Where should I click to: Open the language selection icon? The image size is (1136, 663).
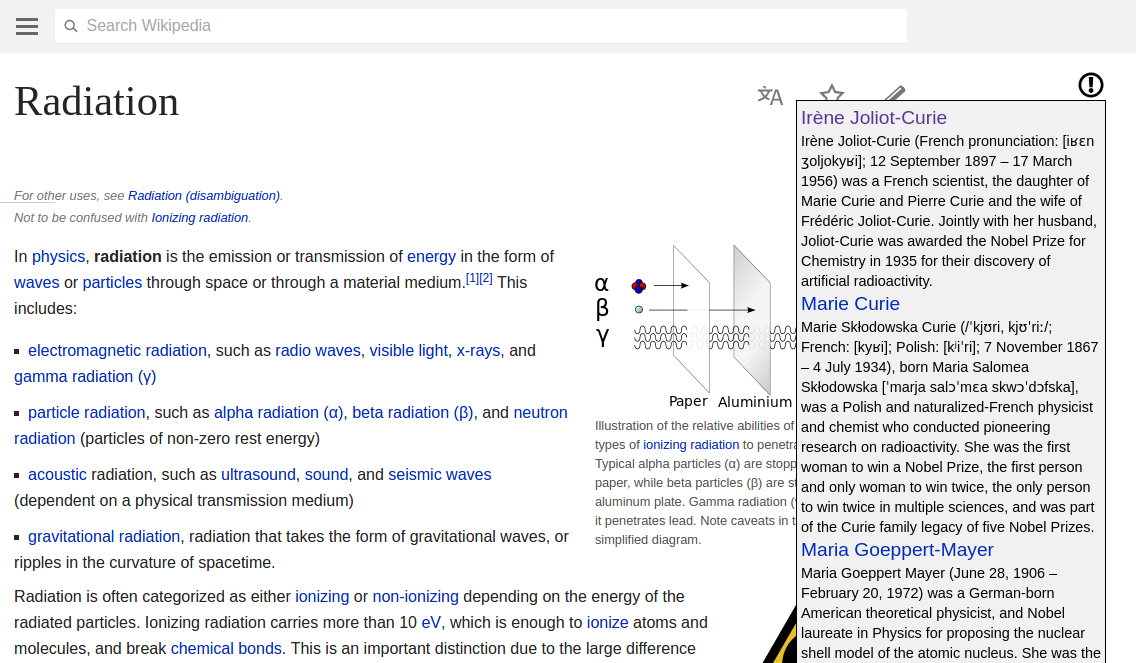[x=770, y=96]
